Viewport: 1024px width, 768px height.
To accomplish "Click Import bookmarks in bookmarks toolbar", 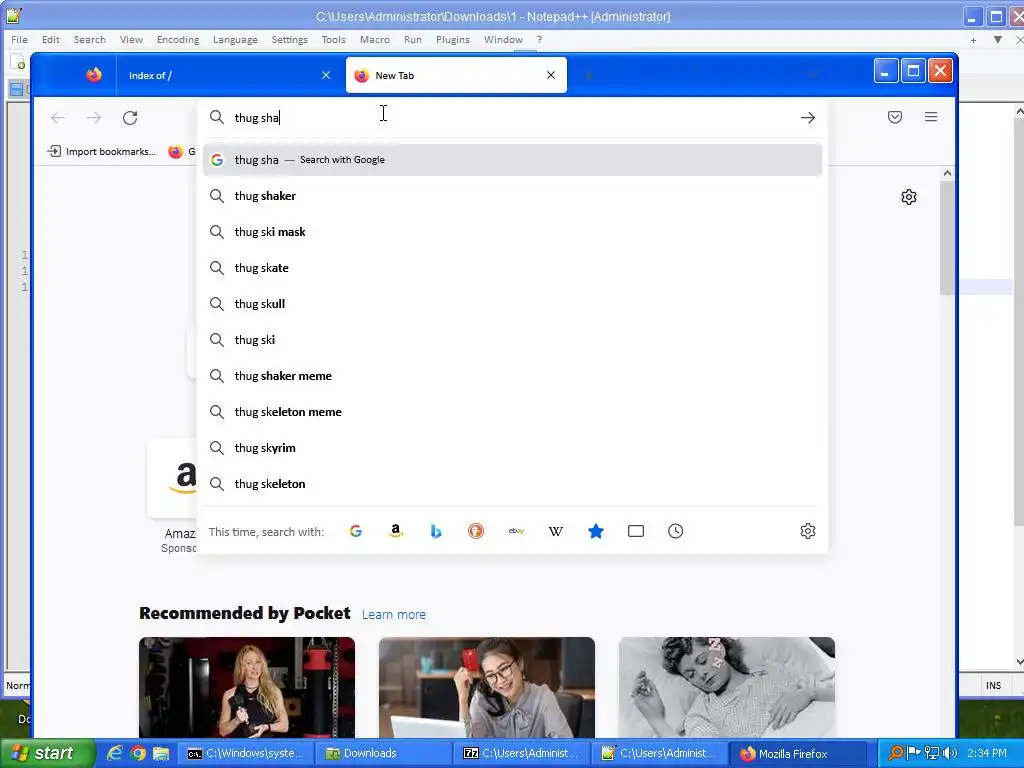I will pyautogui.click(x=102, y=152).
